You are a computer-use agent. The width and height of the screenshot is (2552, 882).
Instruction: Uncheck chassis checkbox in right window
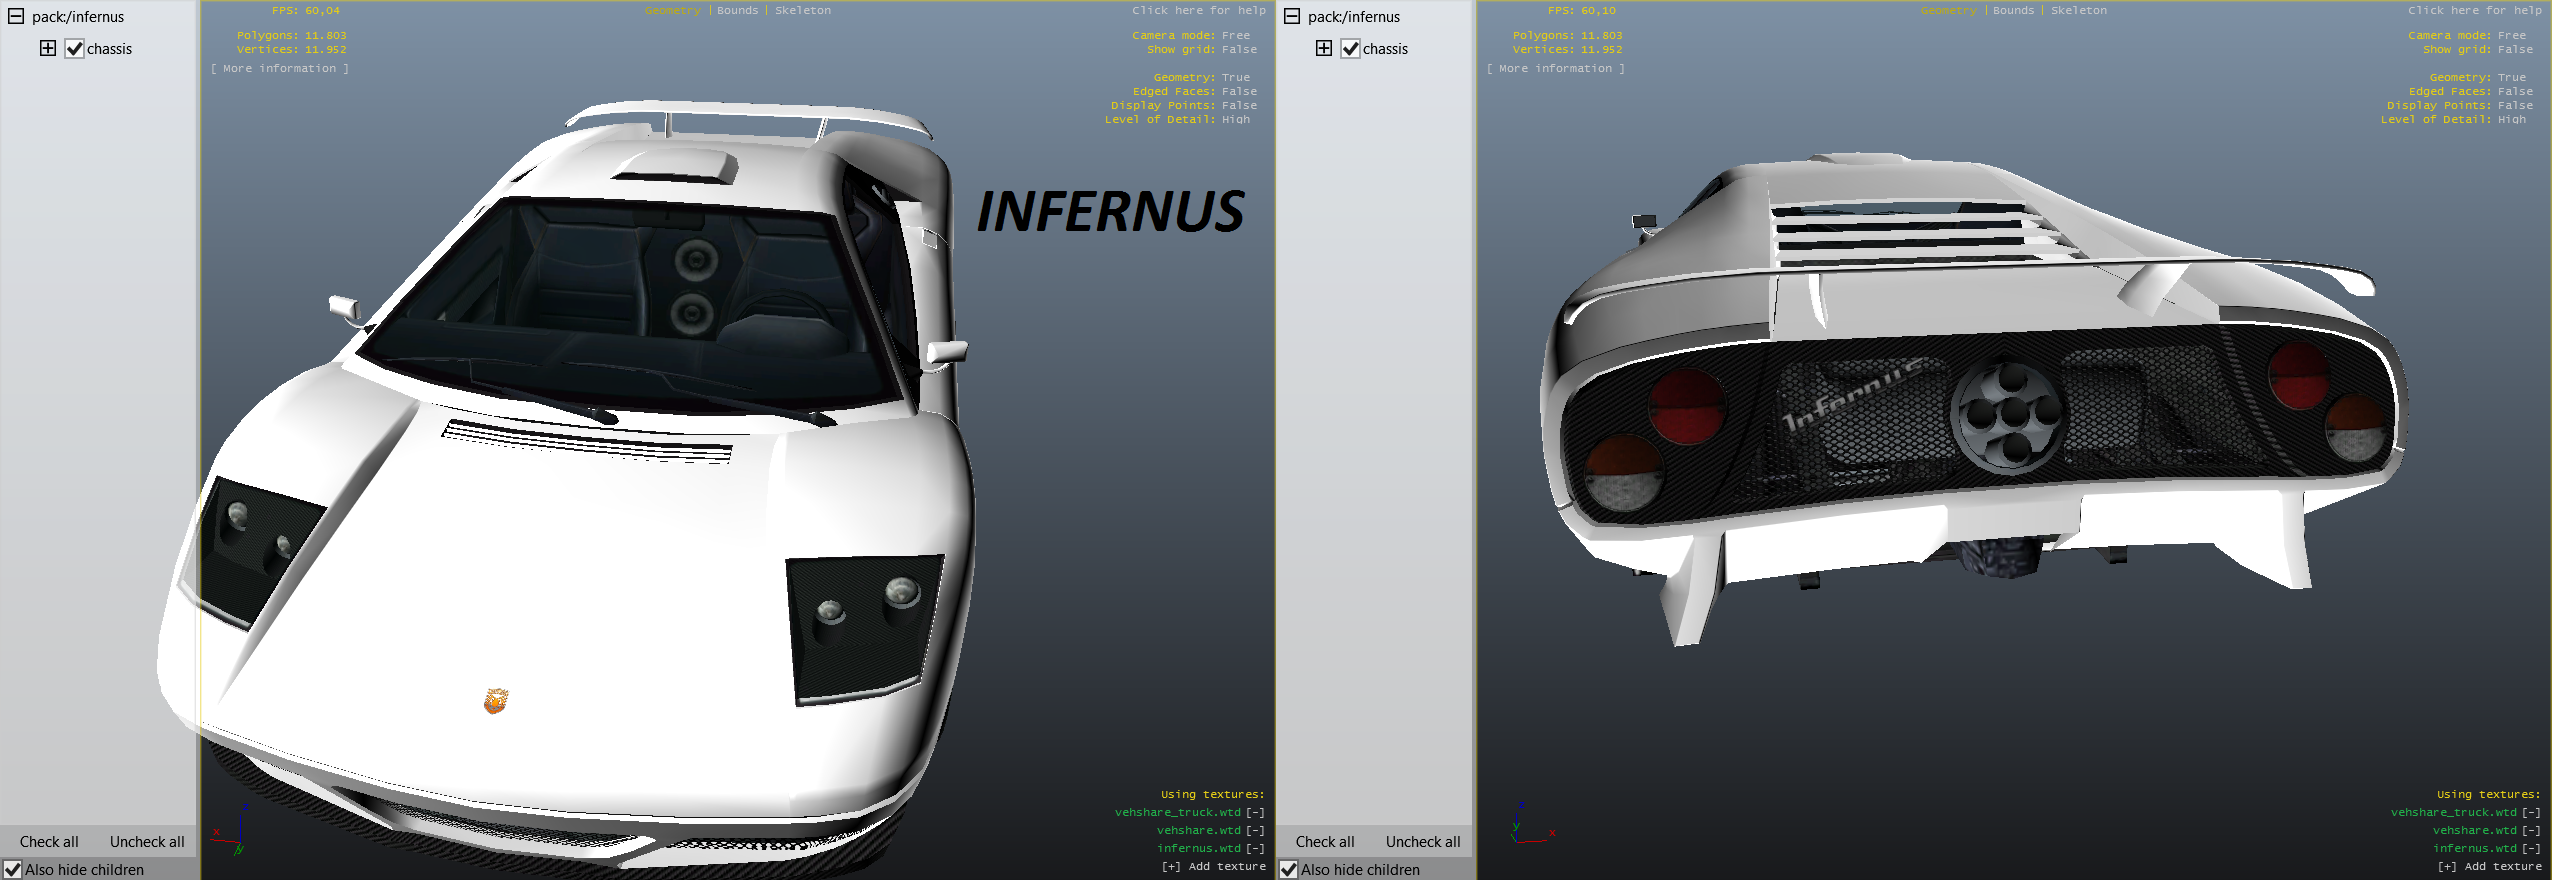tap(1350, 49)
